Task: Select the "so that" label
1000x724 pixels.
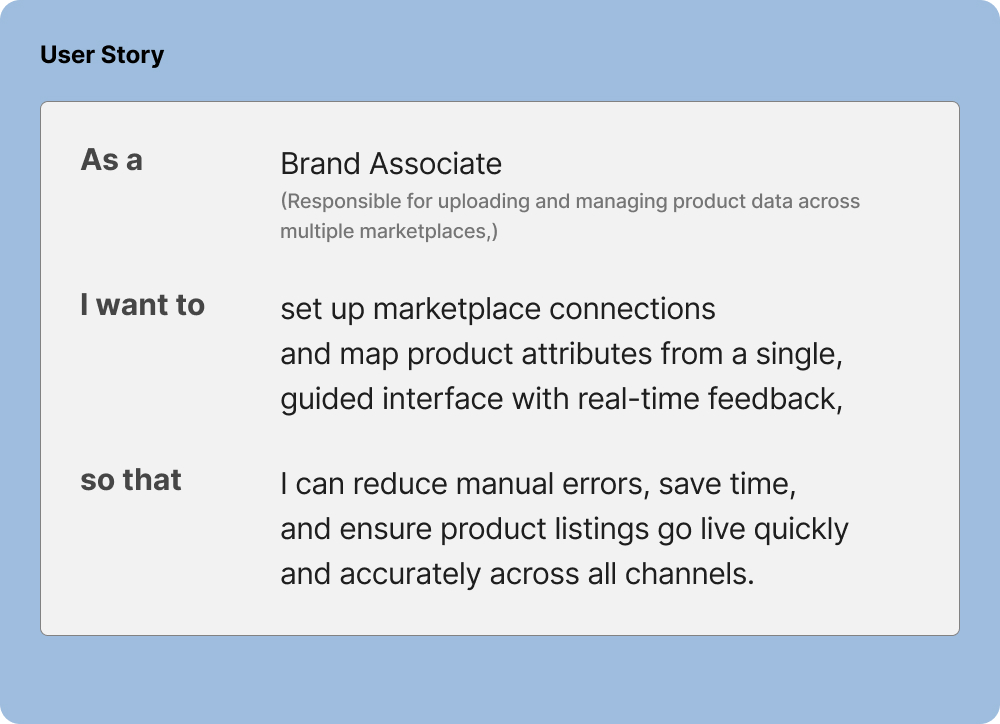Action: point(130,480)
